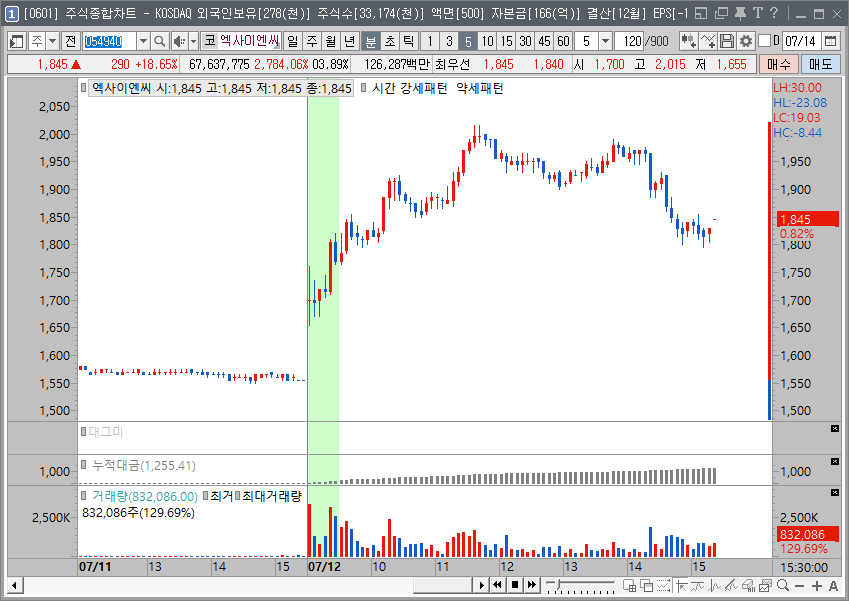Select the 틱 tick period tab
This screenshot has width=849, height=601.
[409, 41]
